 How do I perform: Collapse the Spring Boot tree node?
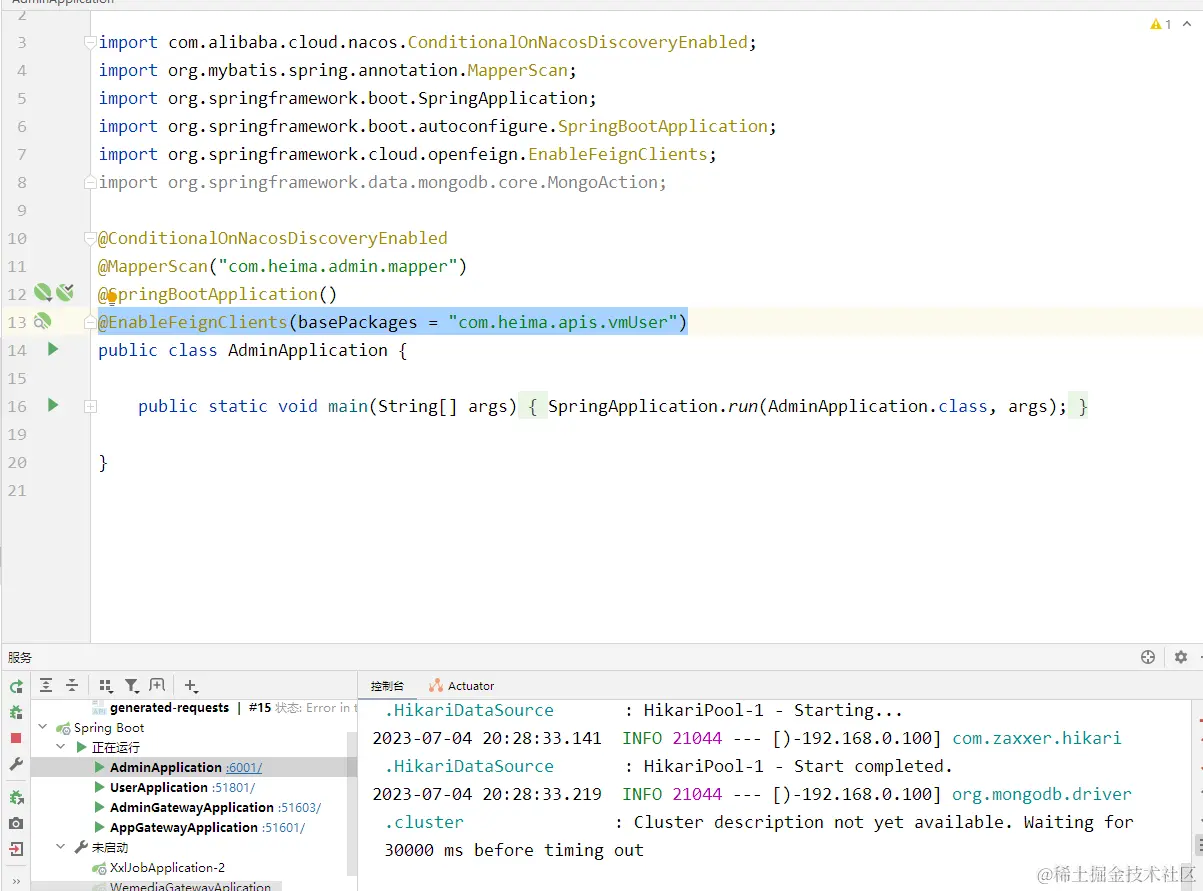click(43, 728)
